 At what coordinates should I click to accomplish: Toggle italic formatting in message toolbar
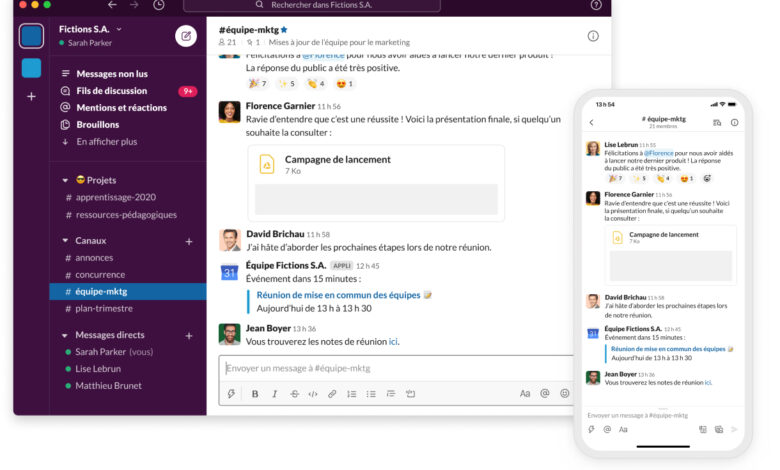(274, 394)
